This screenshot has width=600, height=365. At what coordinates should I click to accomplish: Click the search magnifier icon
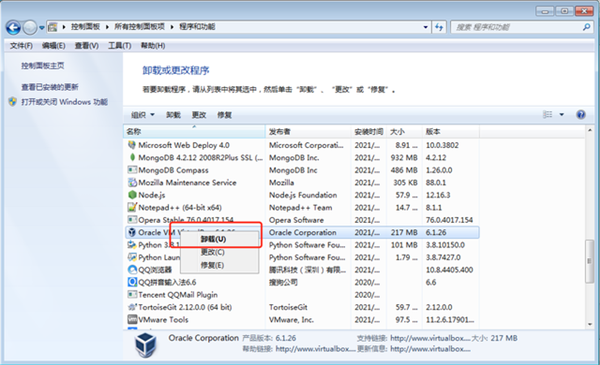pyautogui.click(x=586, y=27)
